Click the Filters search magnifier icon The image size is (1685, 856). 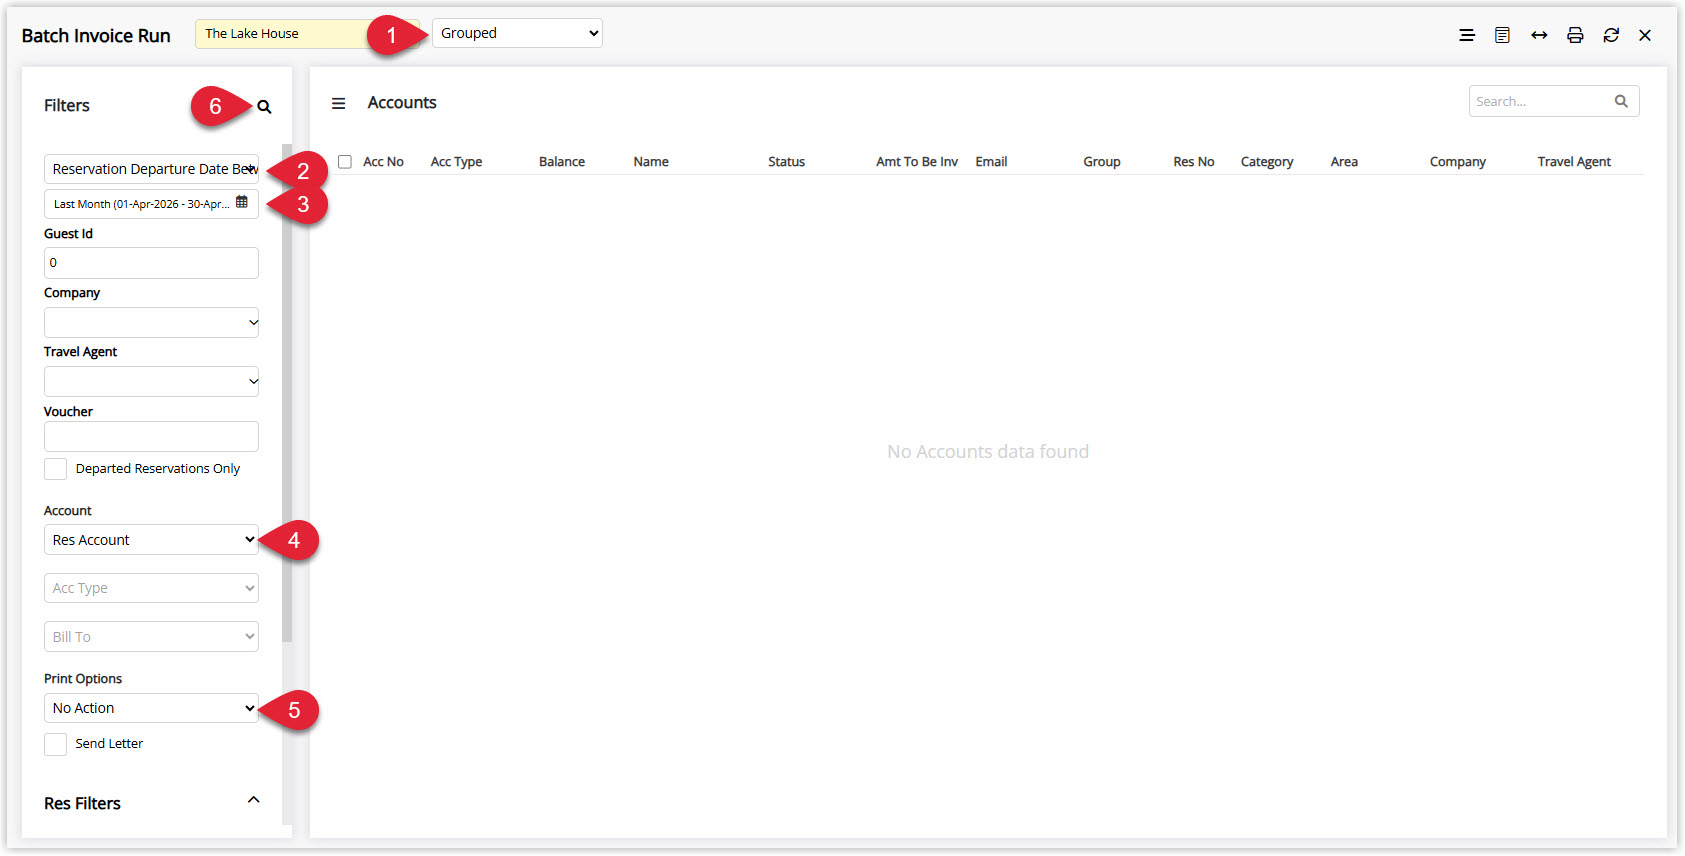click(264, 107)
